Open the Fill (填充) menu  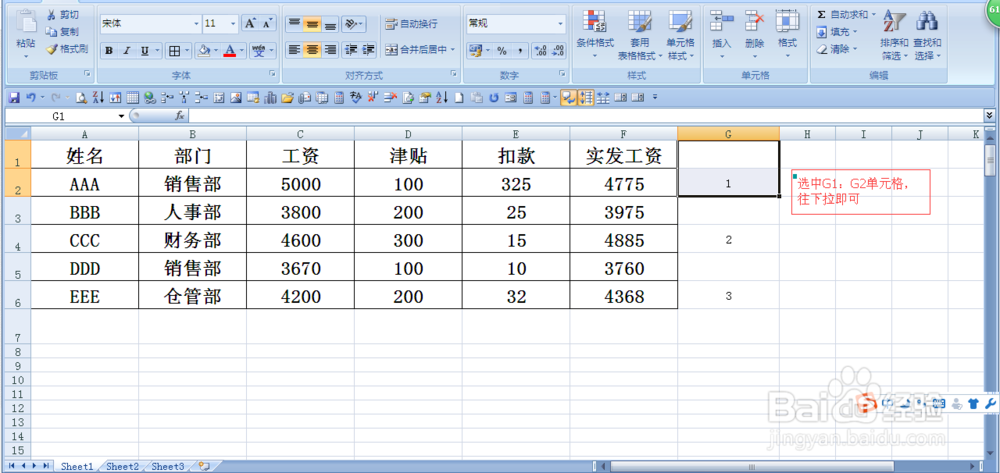coord(837,32)
